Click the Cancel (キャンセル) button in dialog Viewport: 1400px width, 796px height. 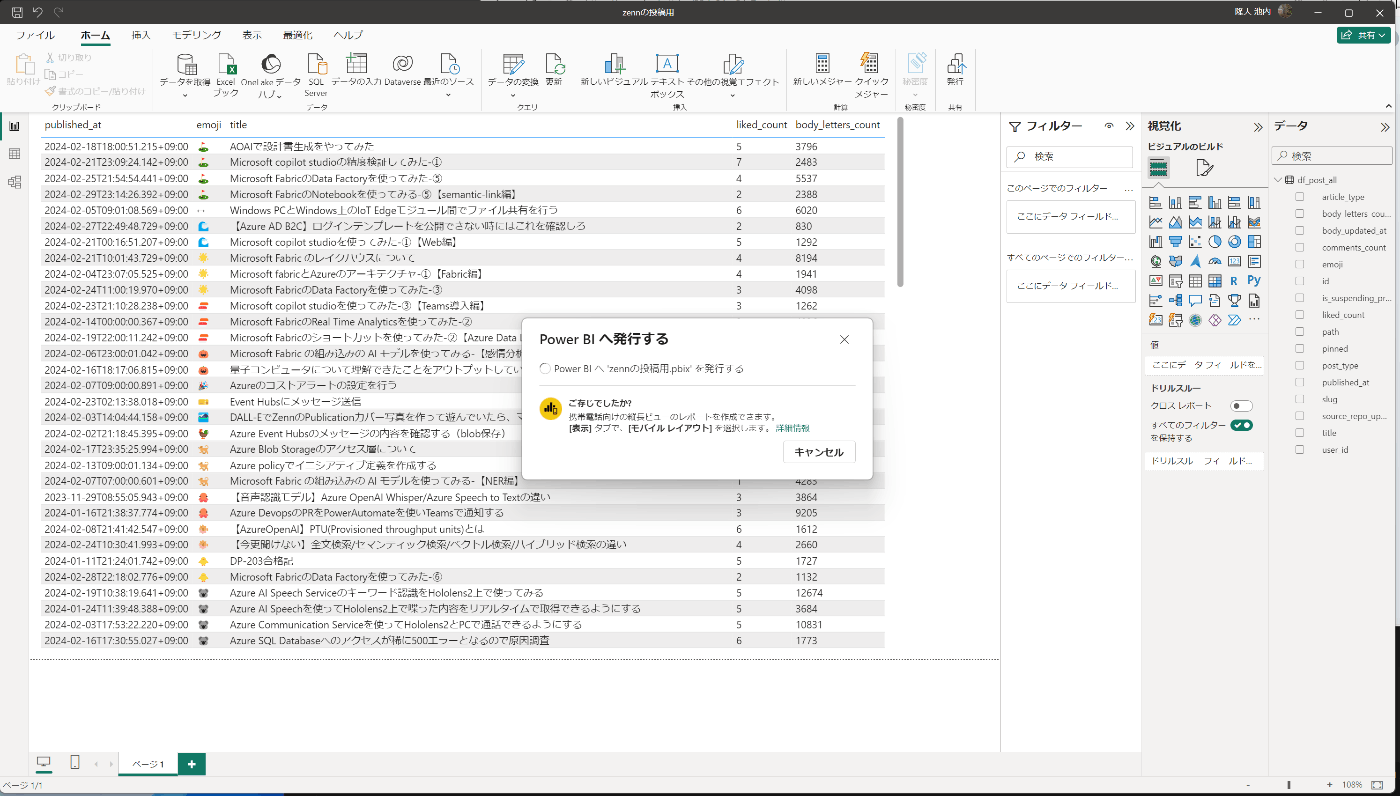[x=819, y=452]
